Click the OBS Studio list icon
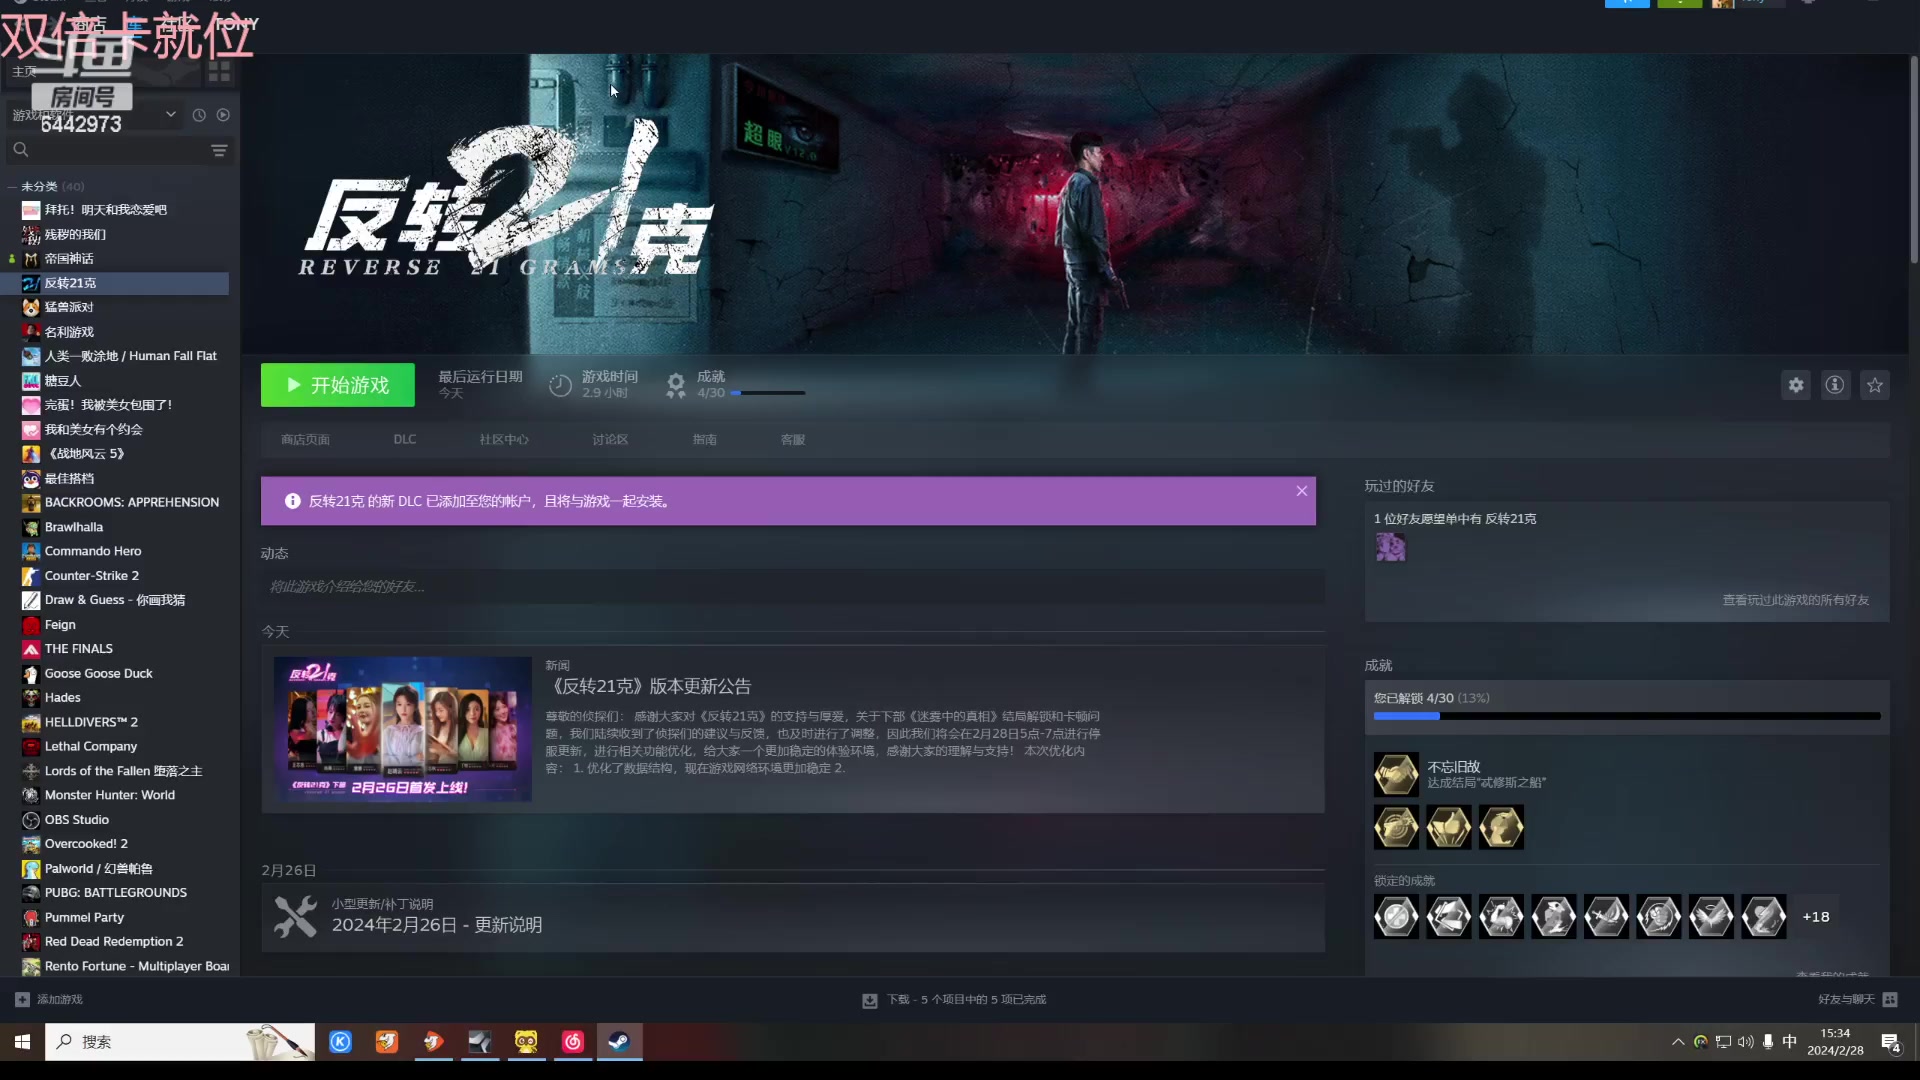Image resolution: width=1920 pixels, height=1080 pixels. pyautogui.click(x=31, y=820)
